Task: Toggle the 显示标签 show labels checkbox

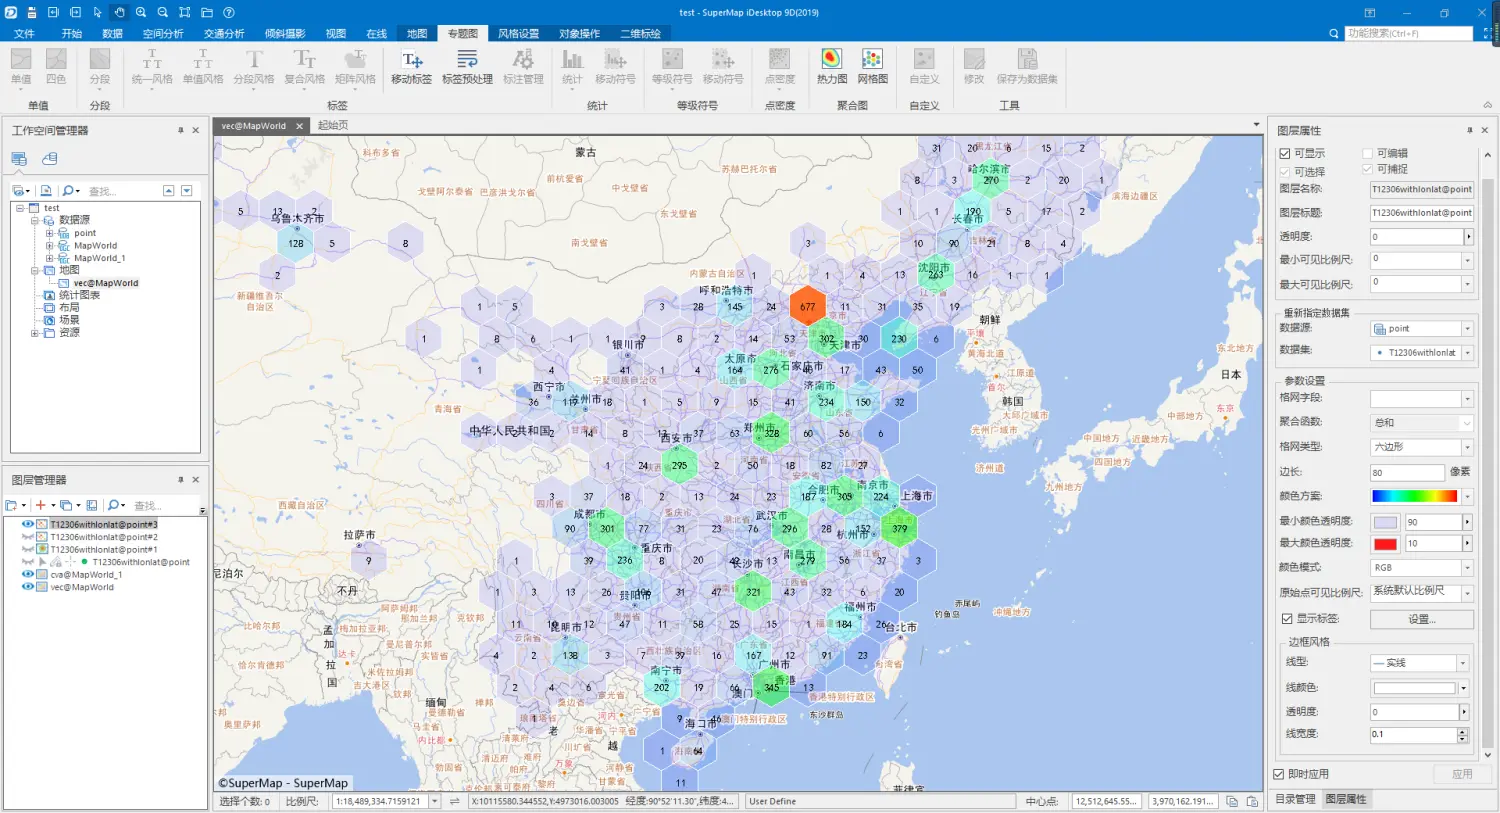Action: click(1287, 618)
